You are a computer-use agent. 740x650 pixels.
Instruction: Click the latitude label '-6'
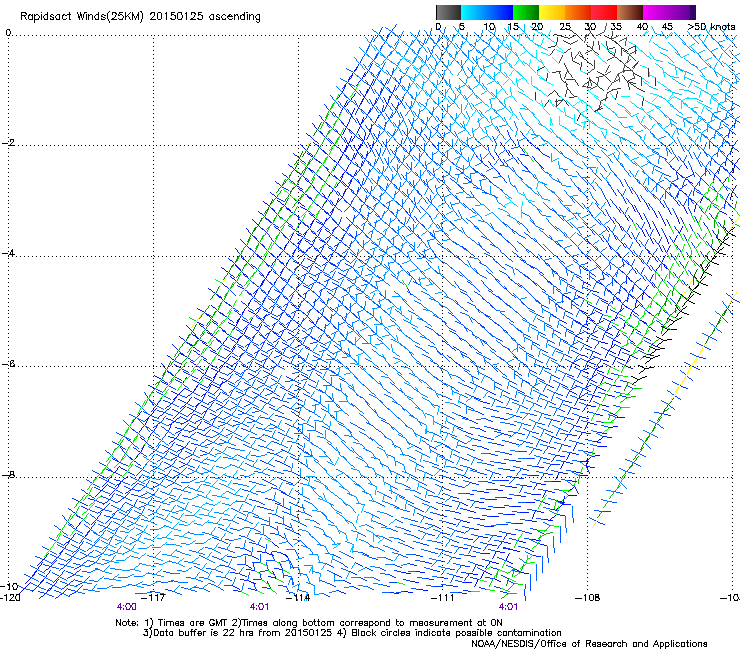(x=8, y=363)
